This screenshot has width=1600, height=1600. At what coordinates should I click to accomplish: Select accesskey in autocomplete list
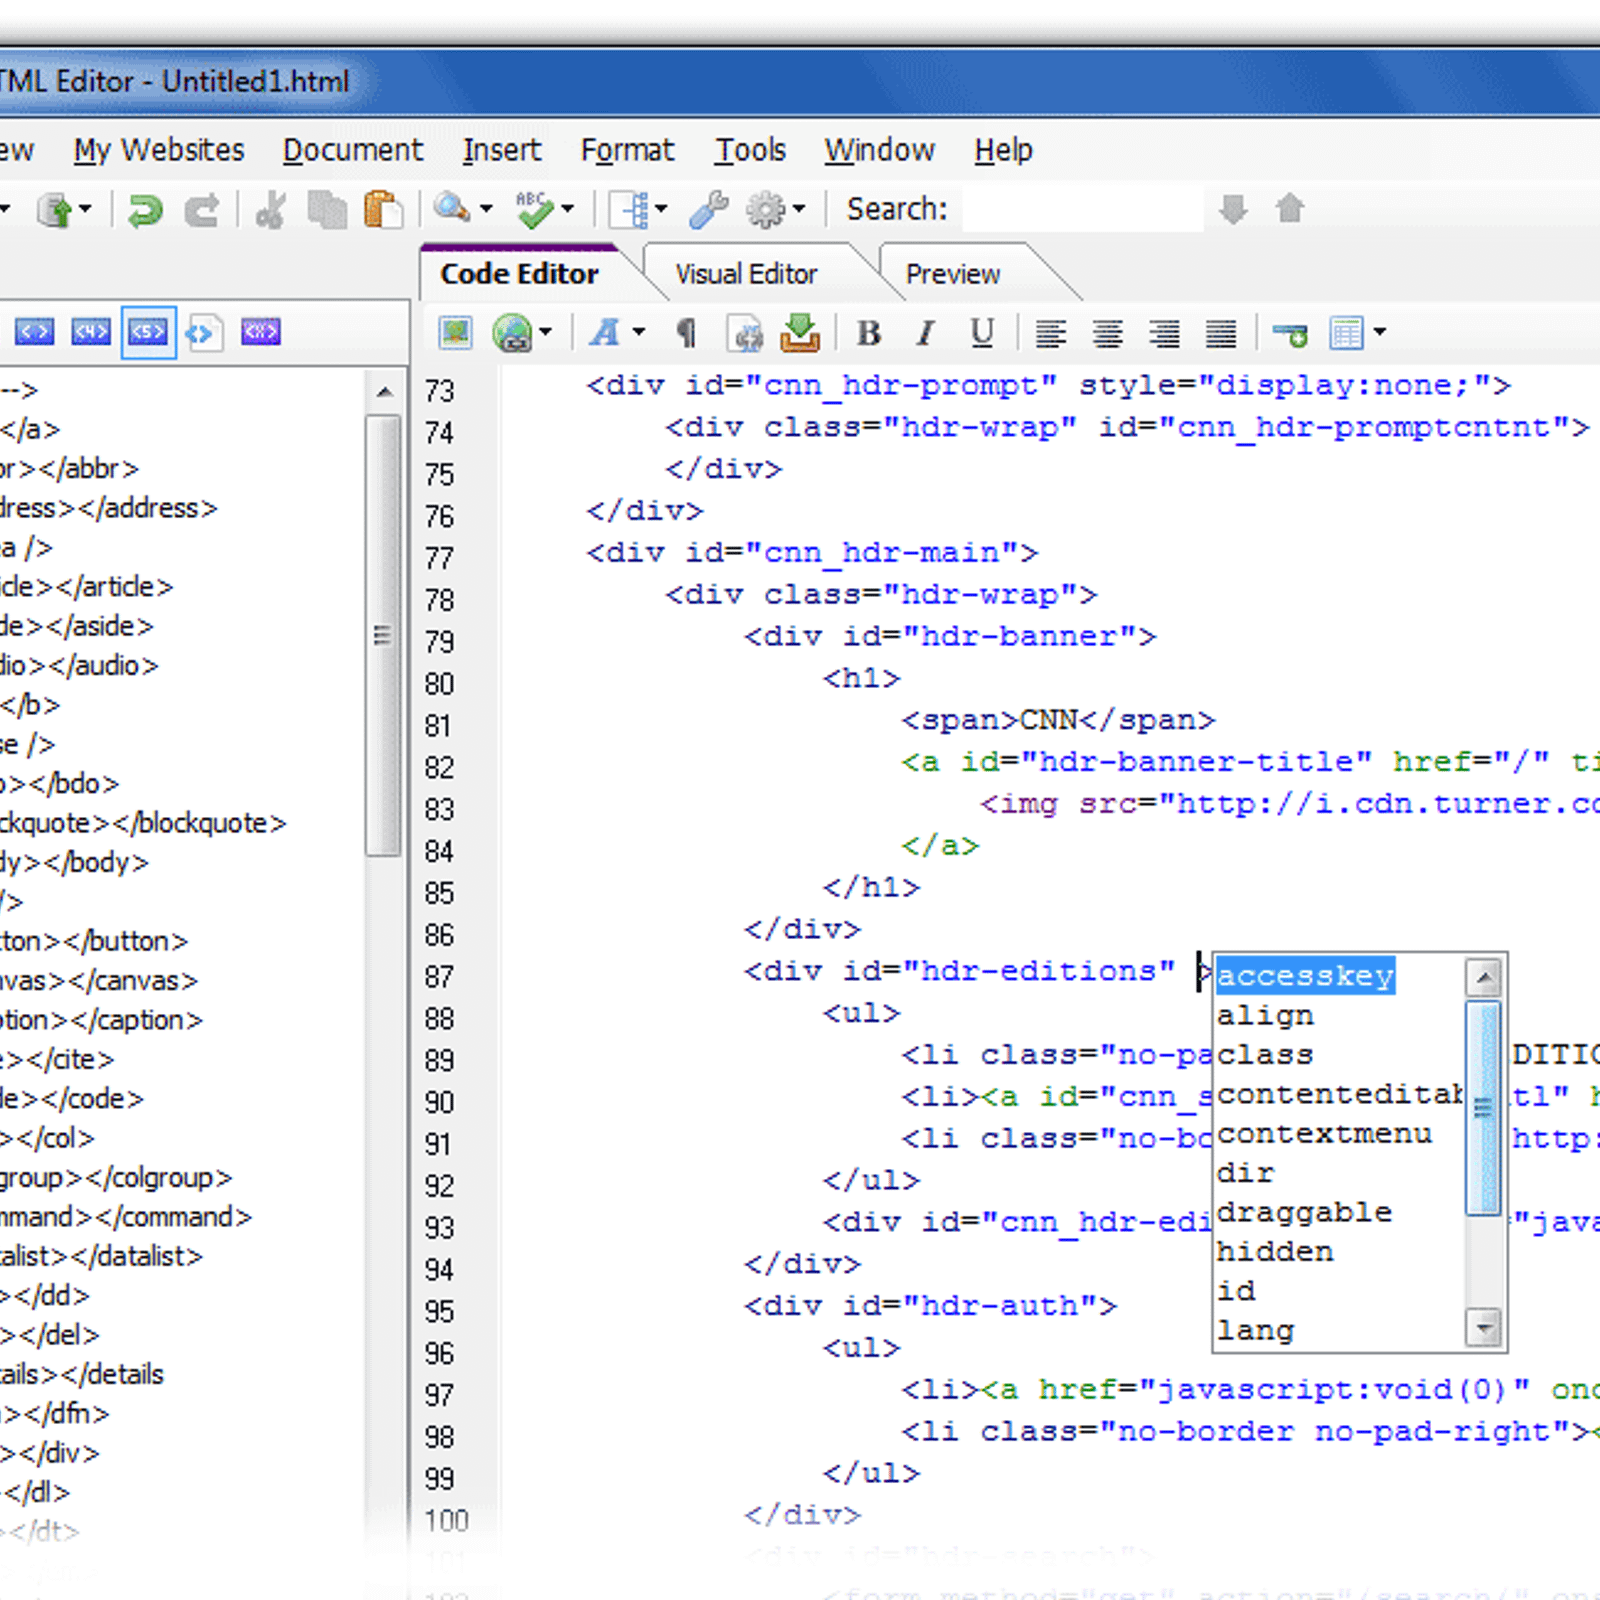click(1305, 975)
